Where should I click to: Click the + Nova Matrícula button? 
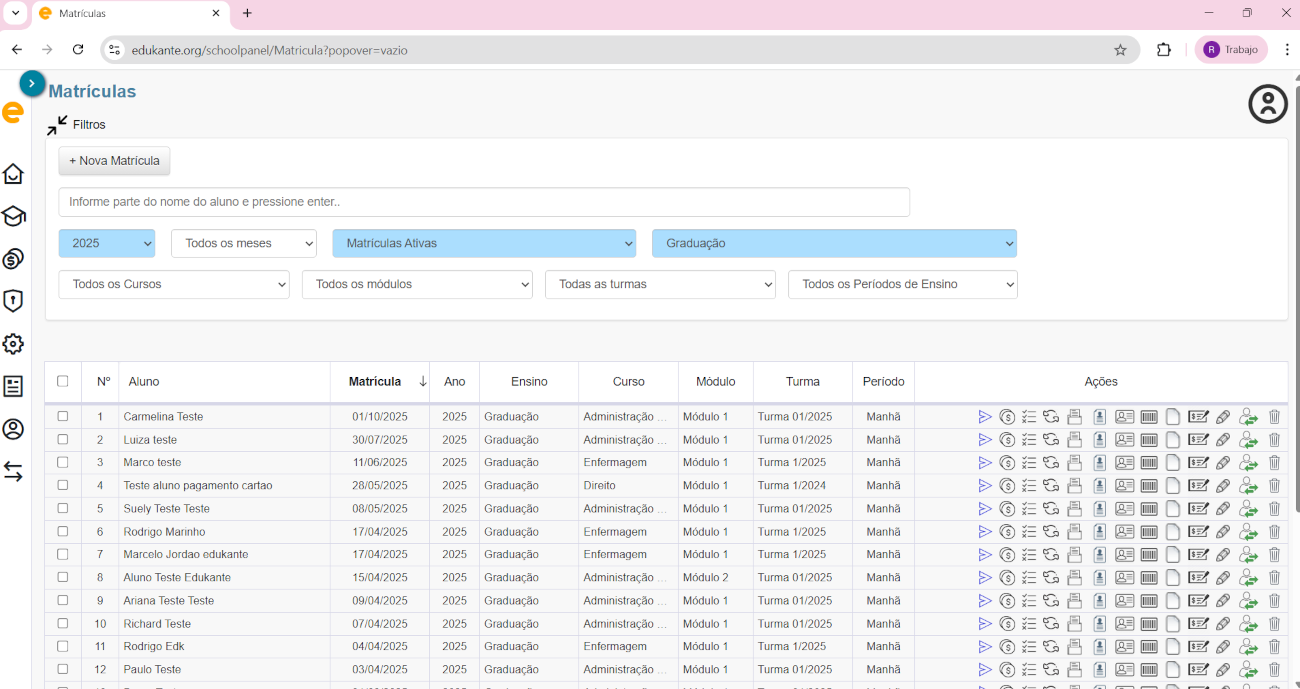[x=114, y=161]
